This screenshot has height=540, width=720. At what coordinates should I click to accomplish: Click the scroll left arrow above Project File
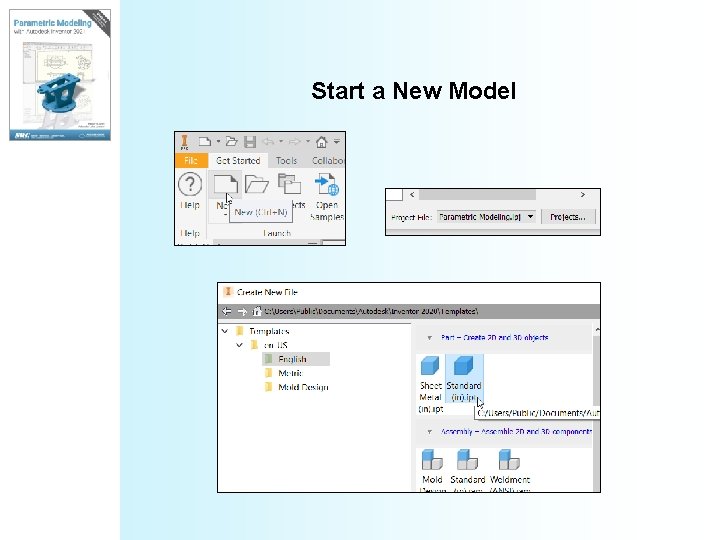(412, 195)
